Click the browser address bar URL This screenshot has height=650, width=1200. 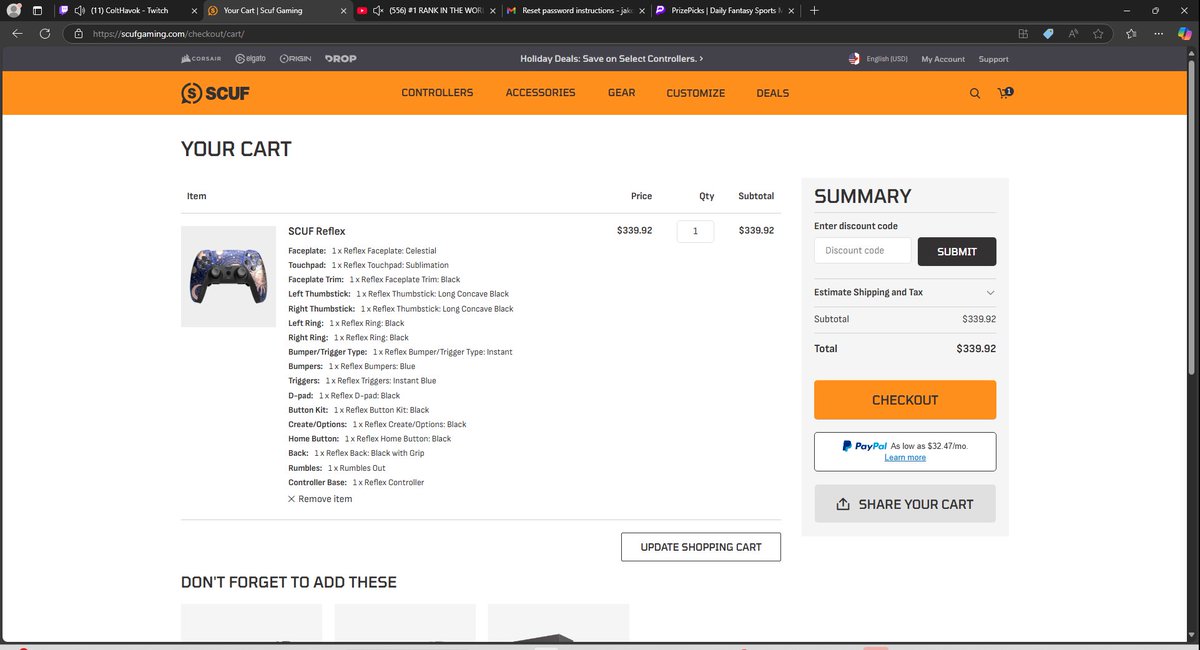coord(168,33)
